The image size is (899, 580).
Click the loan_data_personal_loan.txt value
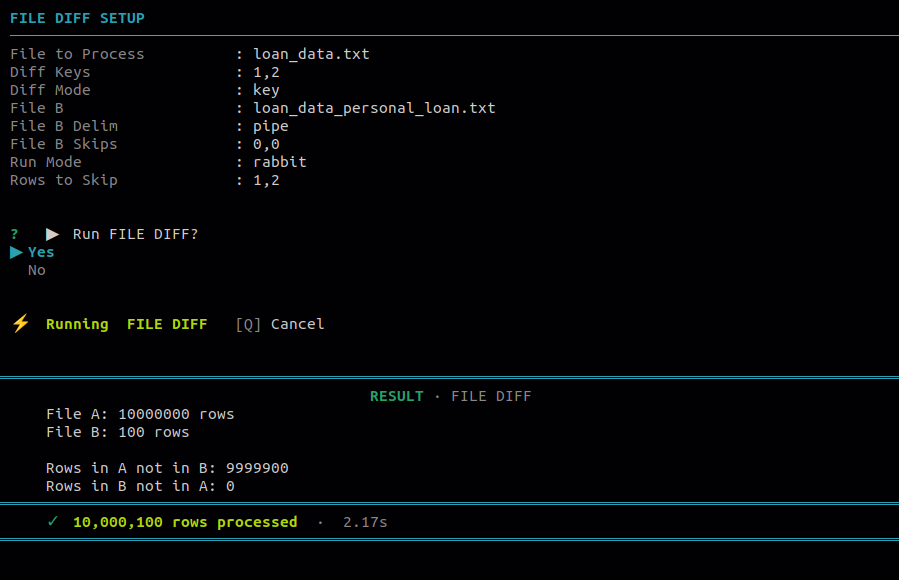pyautogui.click(x=374, y=108)
